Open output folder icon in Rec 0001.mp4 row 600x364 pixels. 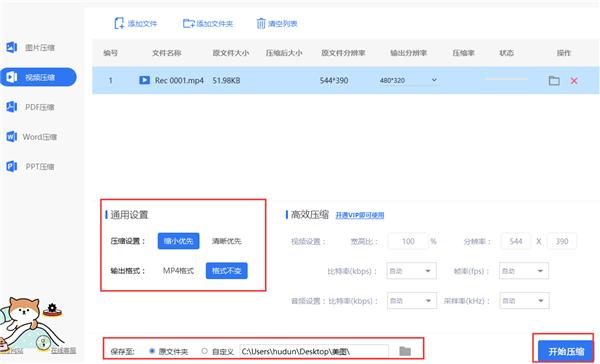tap(554, 80)
